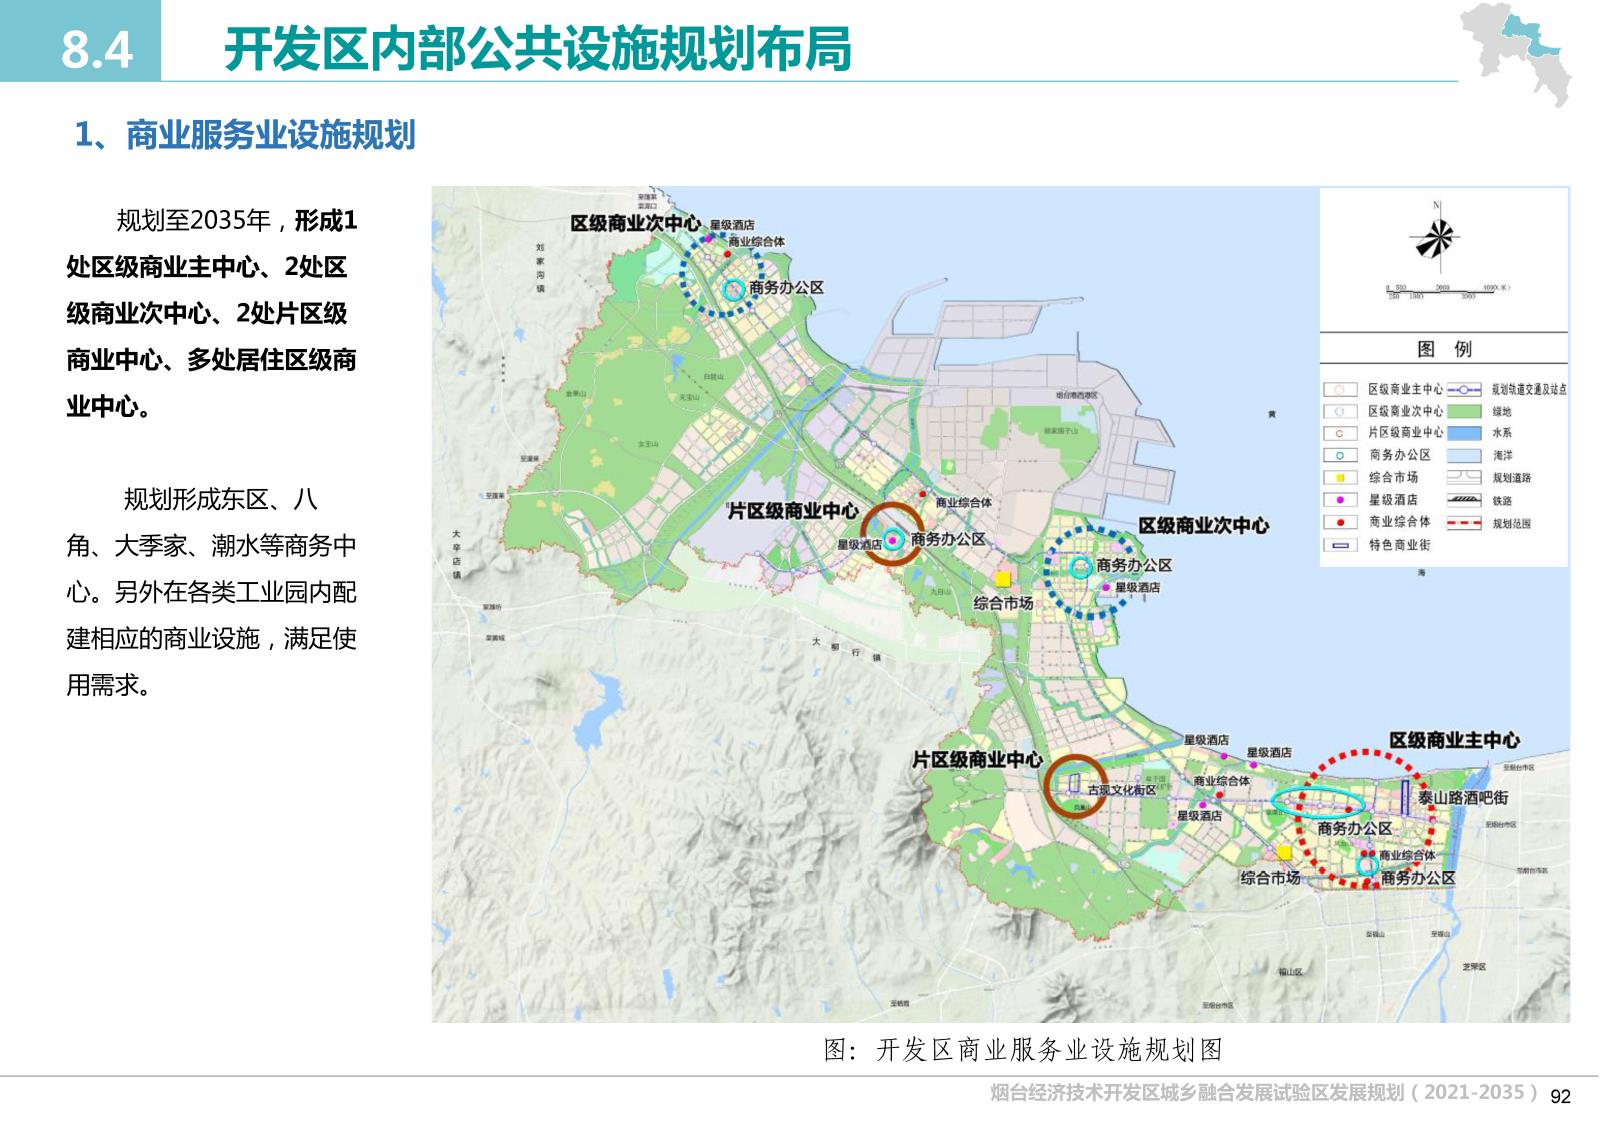Screen dimensions: 1600x1131
Task: Select the 规划范围 red dashed line legend symbol
Action: point(1464,523)
